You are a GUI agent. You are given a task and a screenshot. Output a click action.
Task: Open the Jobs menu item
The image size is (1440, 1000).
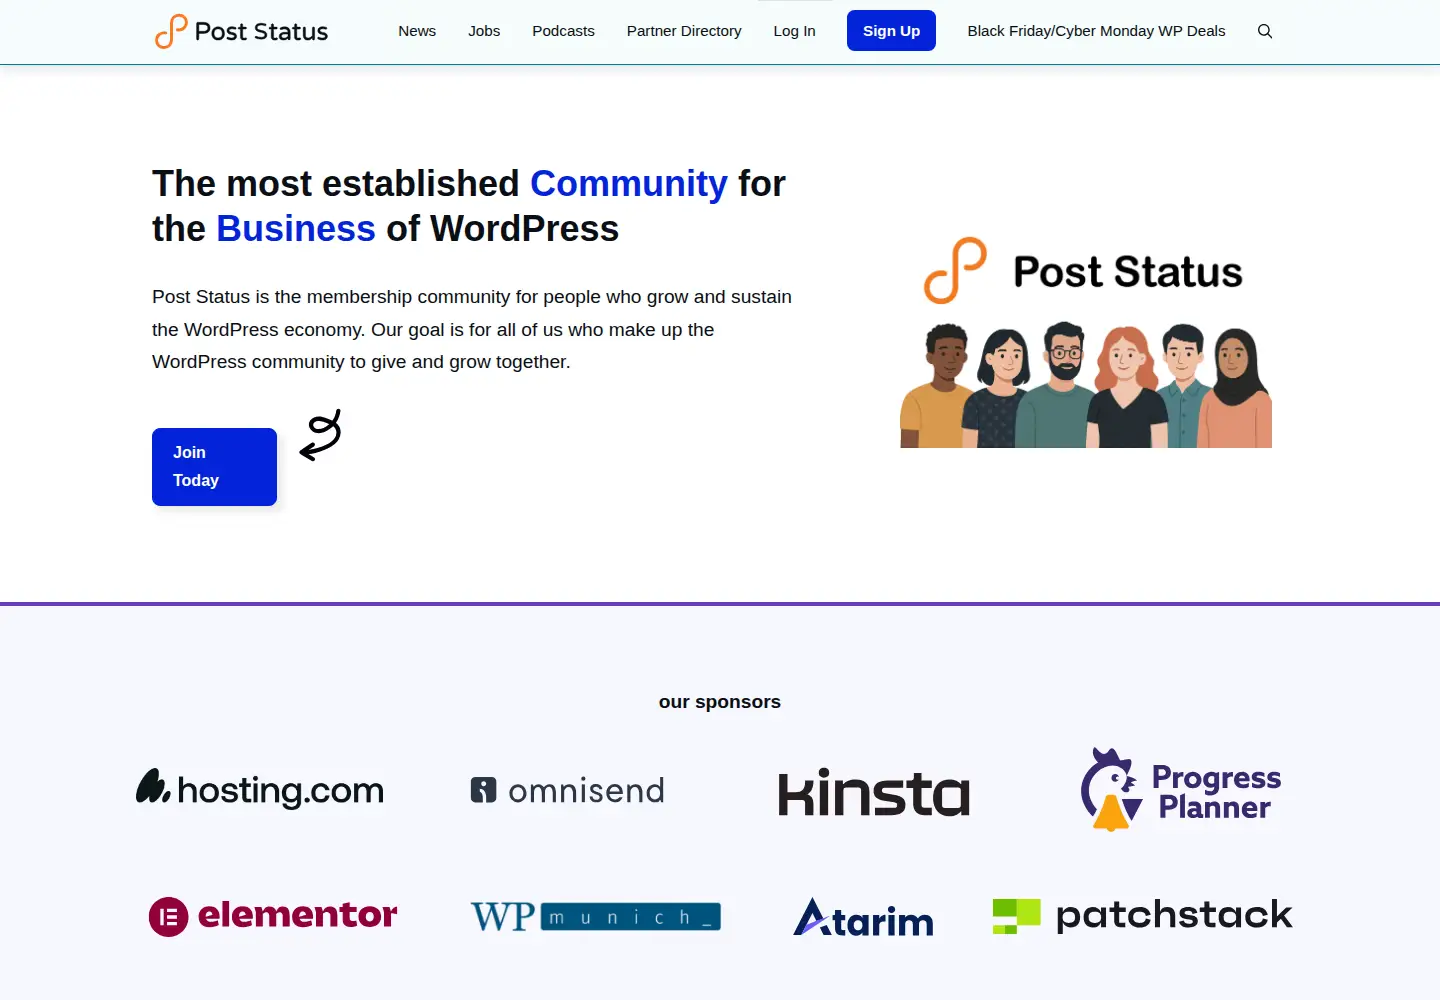pos(484,31)
